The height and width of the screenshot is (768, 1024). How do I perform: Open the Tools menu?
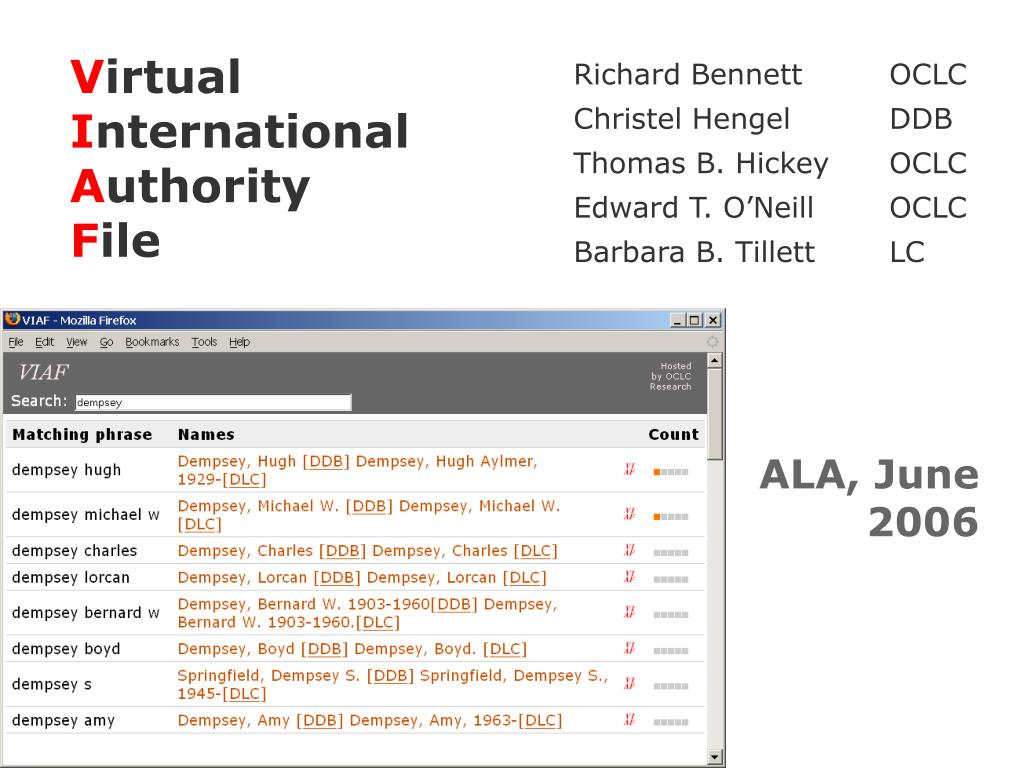coord(204,342)
